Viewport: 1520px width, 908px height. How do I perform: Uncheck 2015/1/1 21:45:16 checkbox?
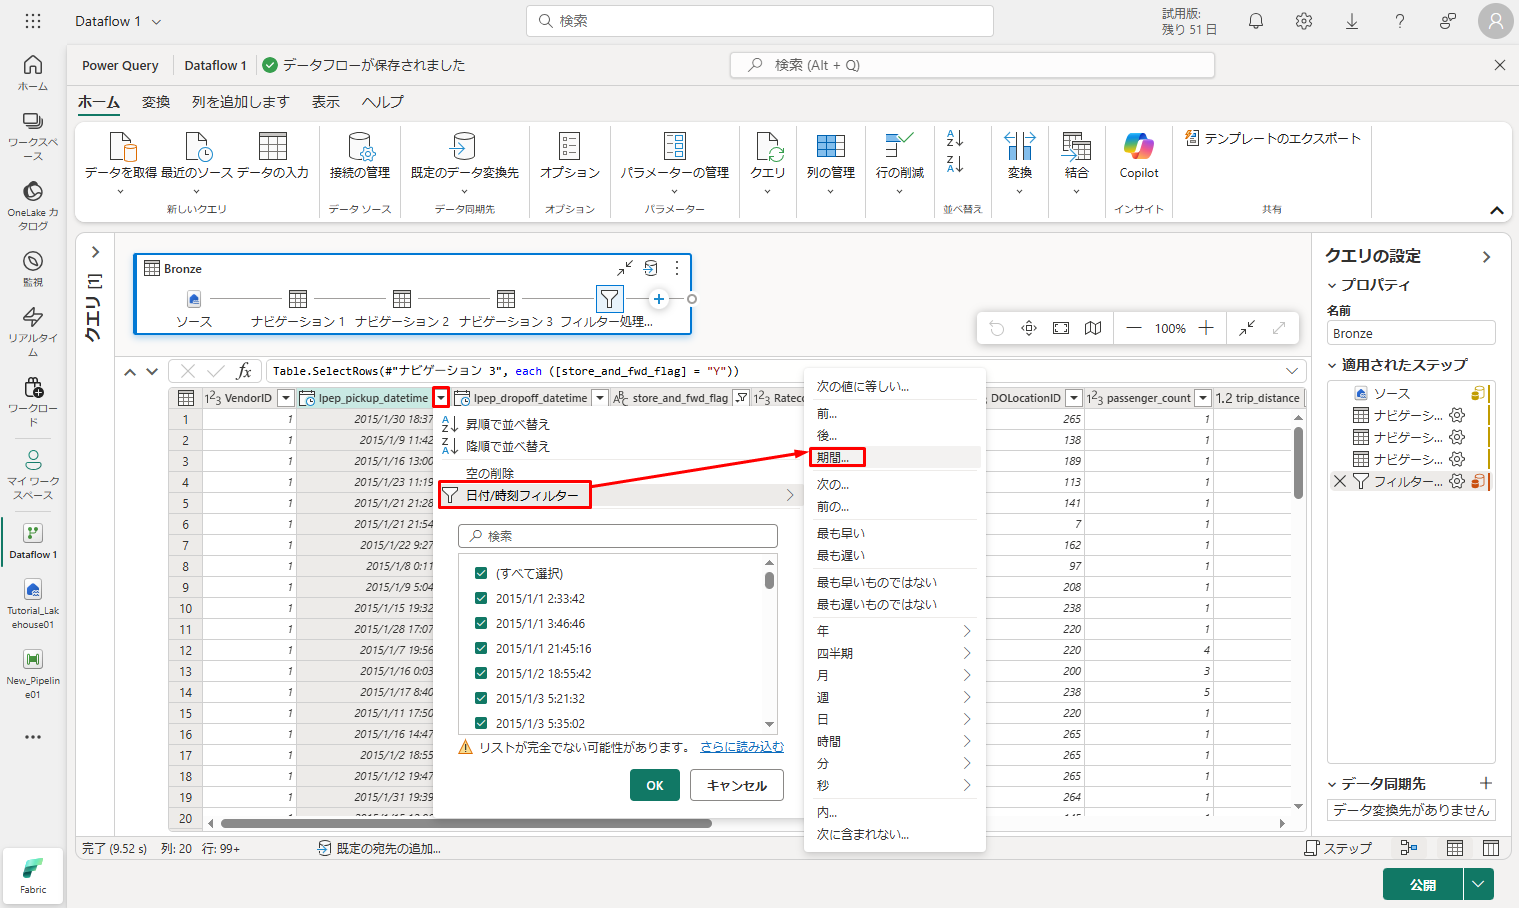(481, 648)
